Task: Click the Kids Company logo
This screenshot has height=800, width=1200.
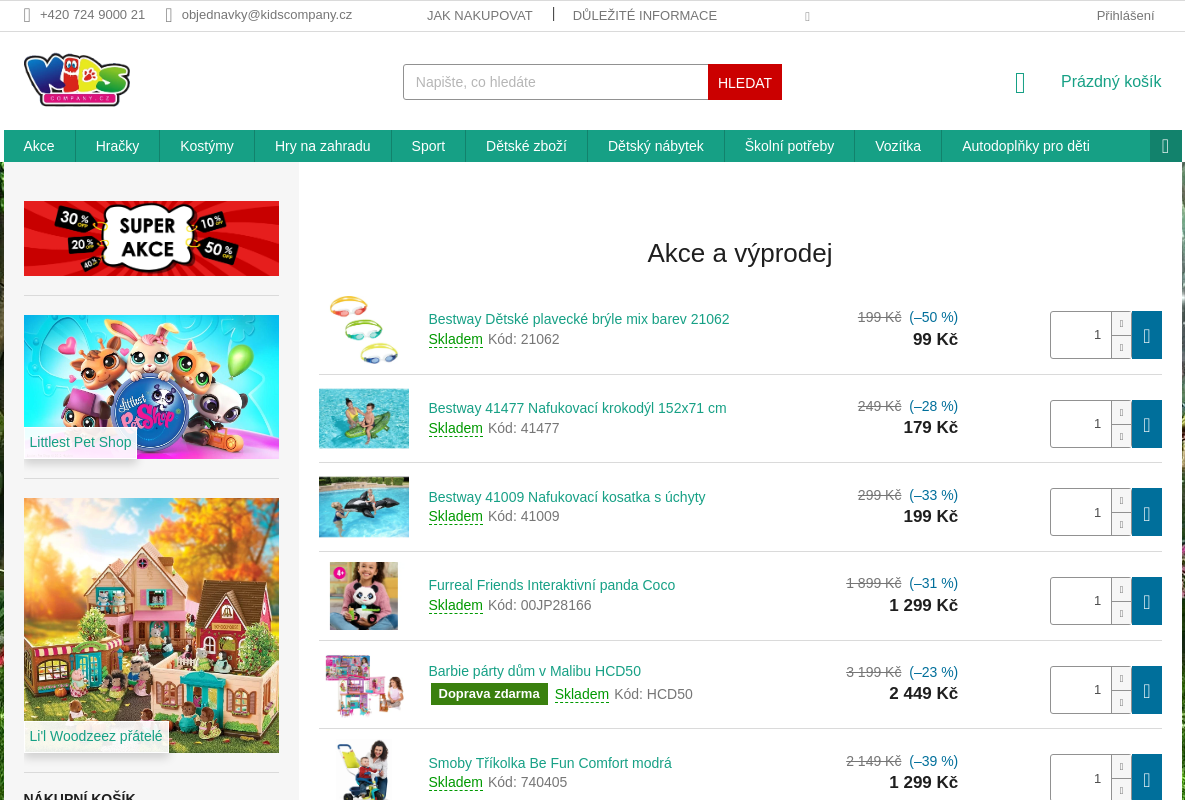Action: tap(77, 80)
